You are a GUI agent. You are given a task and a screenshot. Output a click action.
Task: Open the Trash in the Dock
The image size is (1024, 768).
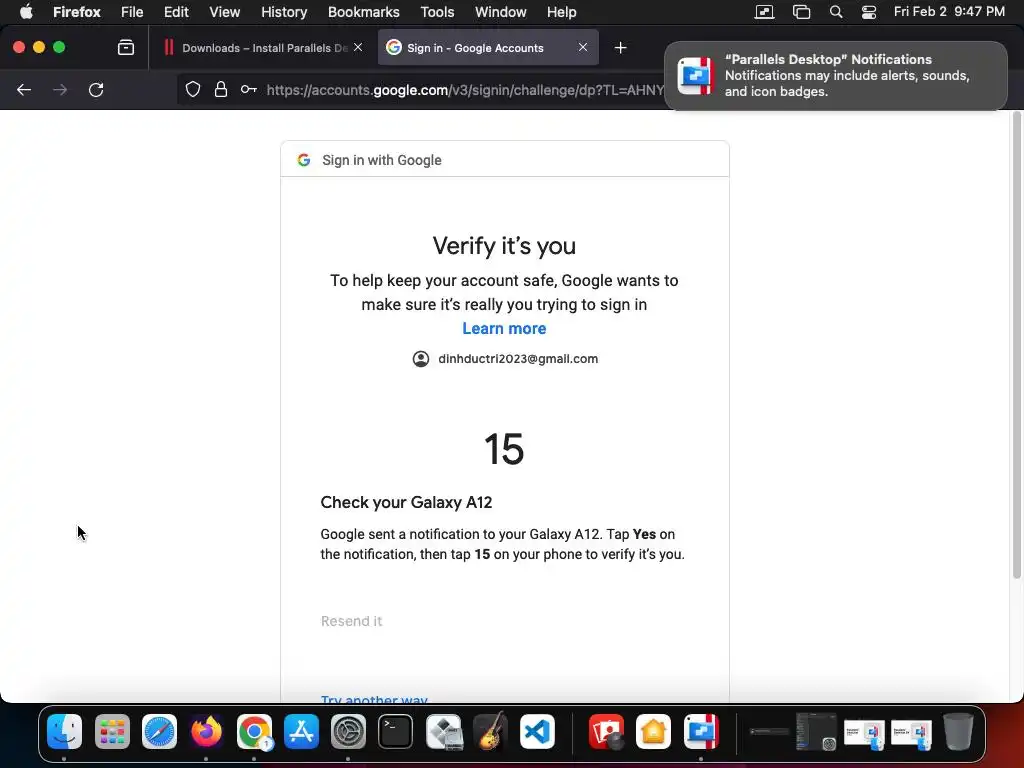(958, 731)
